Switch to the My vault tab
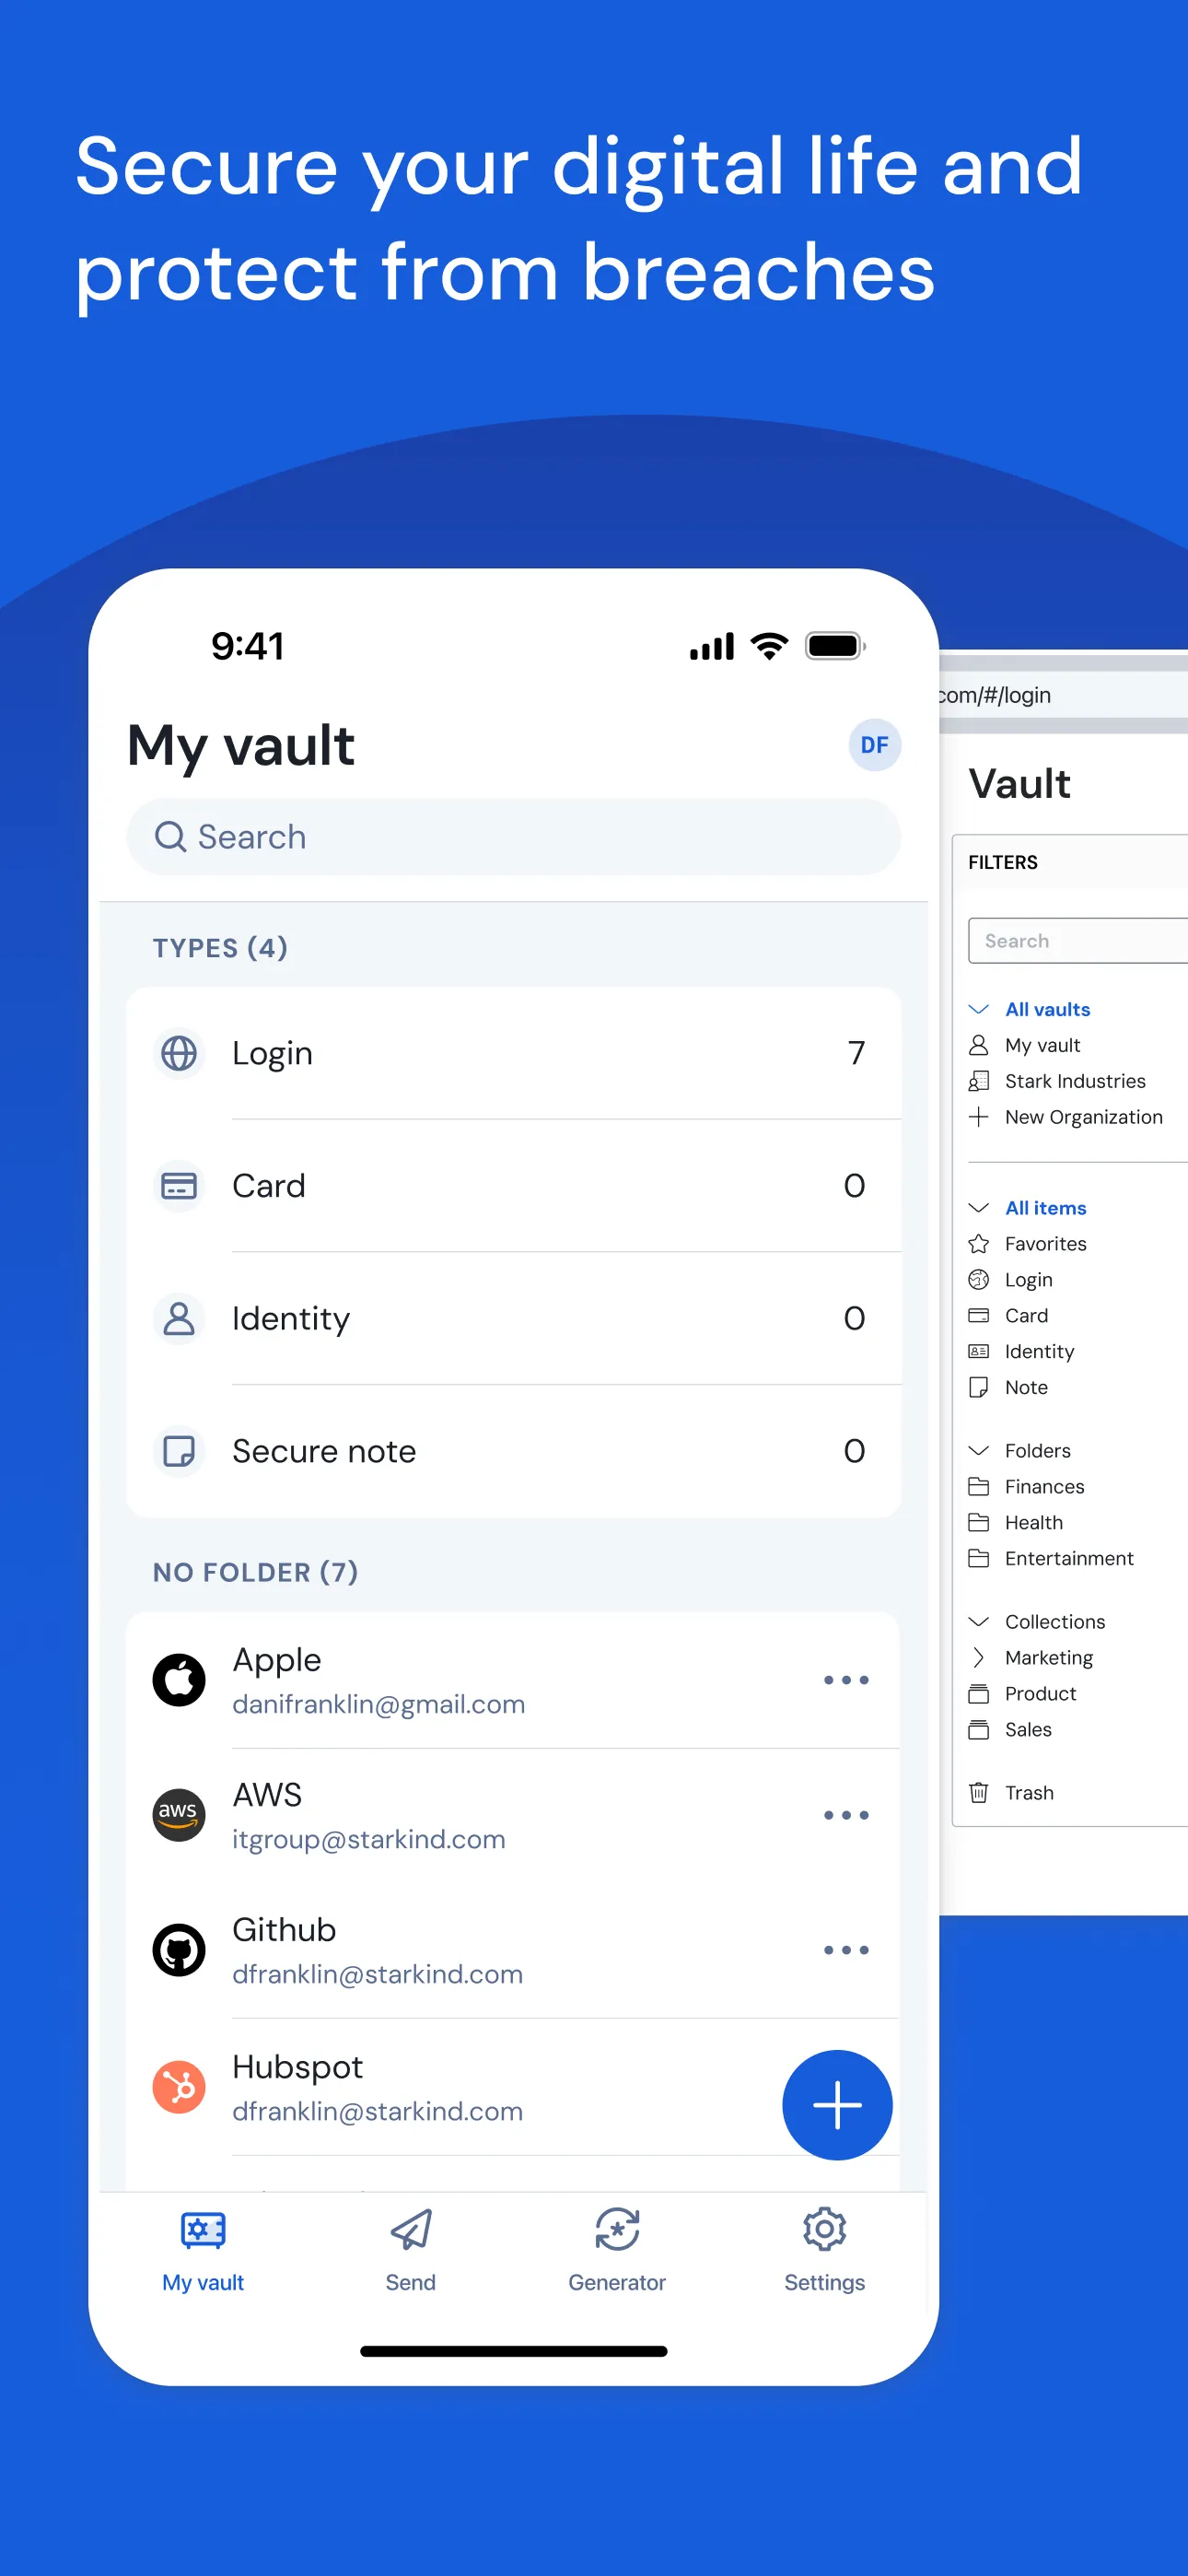The height and width of the screenshot is (2576, 1188). click(203, 2249)
